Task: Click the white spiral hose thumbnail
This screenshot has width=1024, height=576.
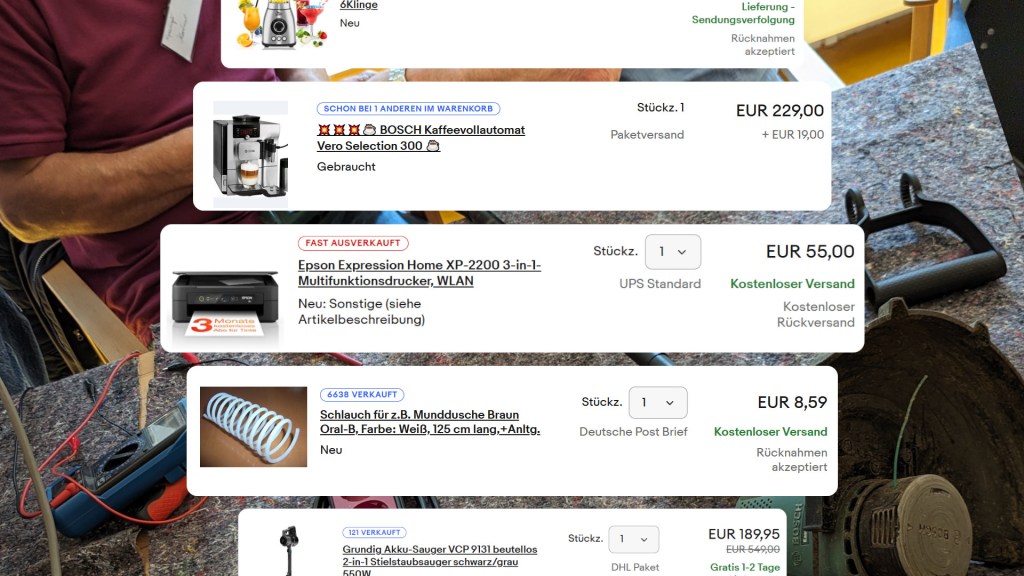Action: pos(253,426)
